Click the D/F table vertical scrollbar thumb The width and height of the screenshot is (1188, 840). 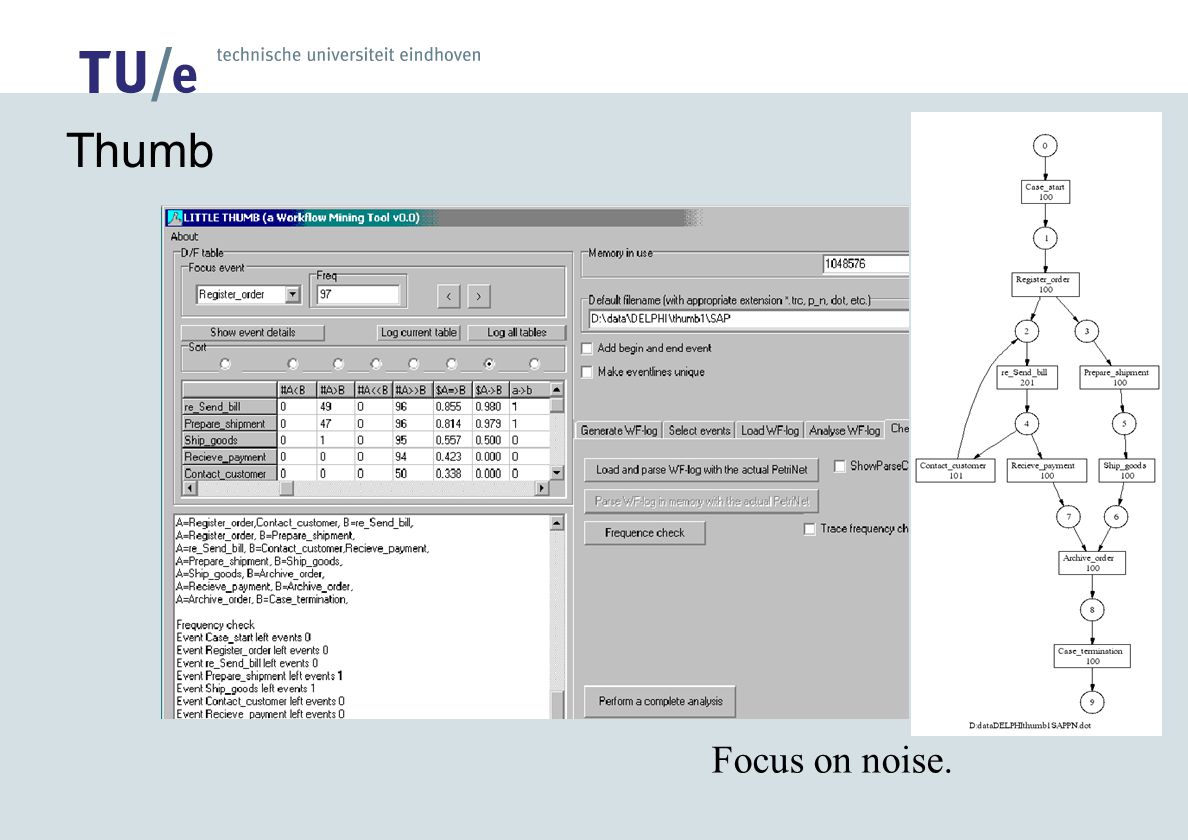click(557, 404)
